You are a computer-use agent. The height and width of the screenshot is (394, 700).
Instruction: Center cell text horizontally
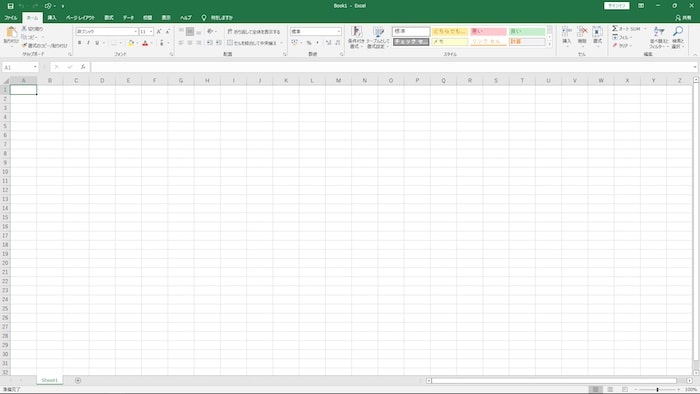tap(190, 43)
